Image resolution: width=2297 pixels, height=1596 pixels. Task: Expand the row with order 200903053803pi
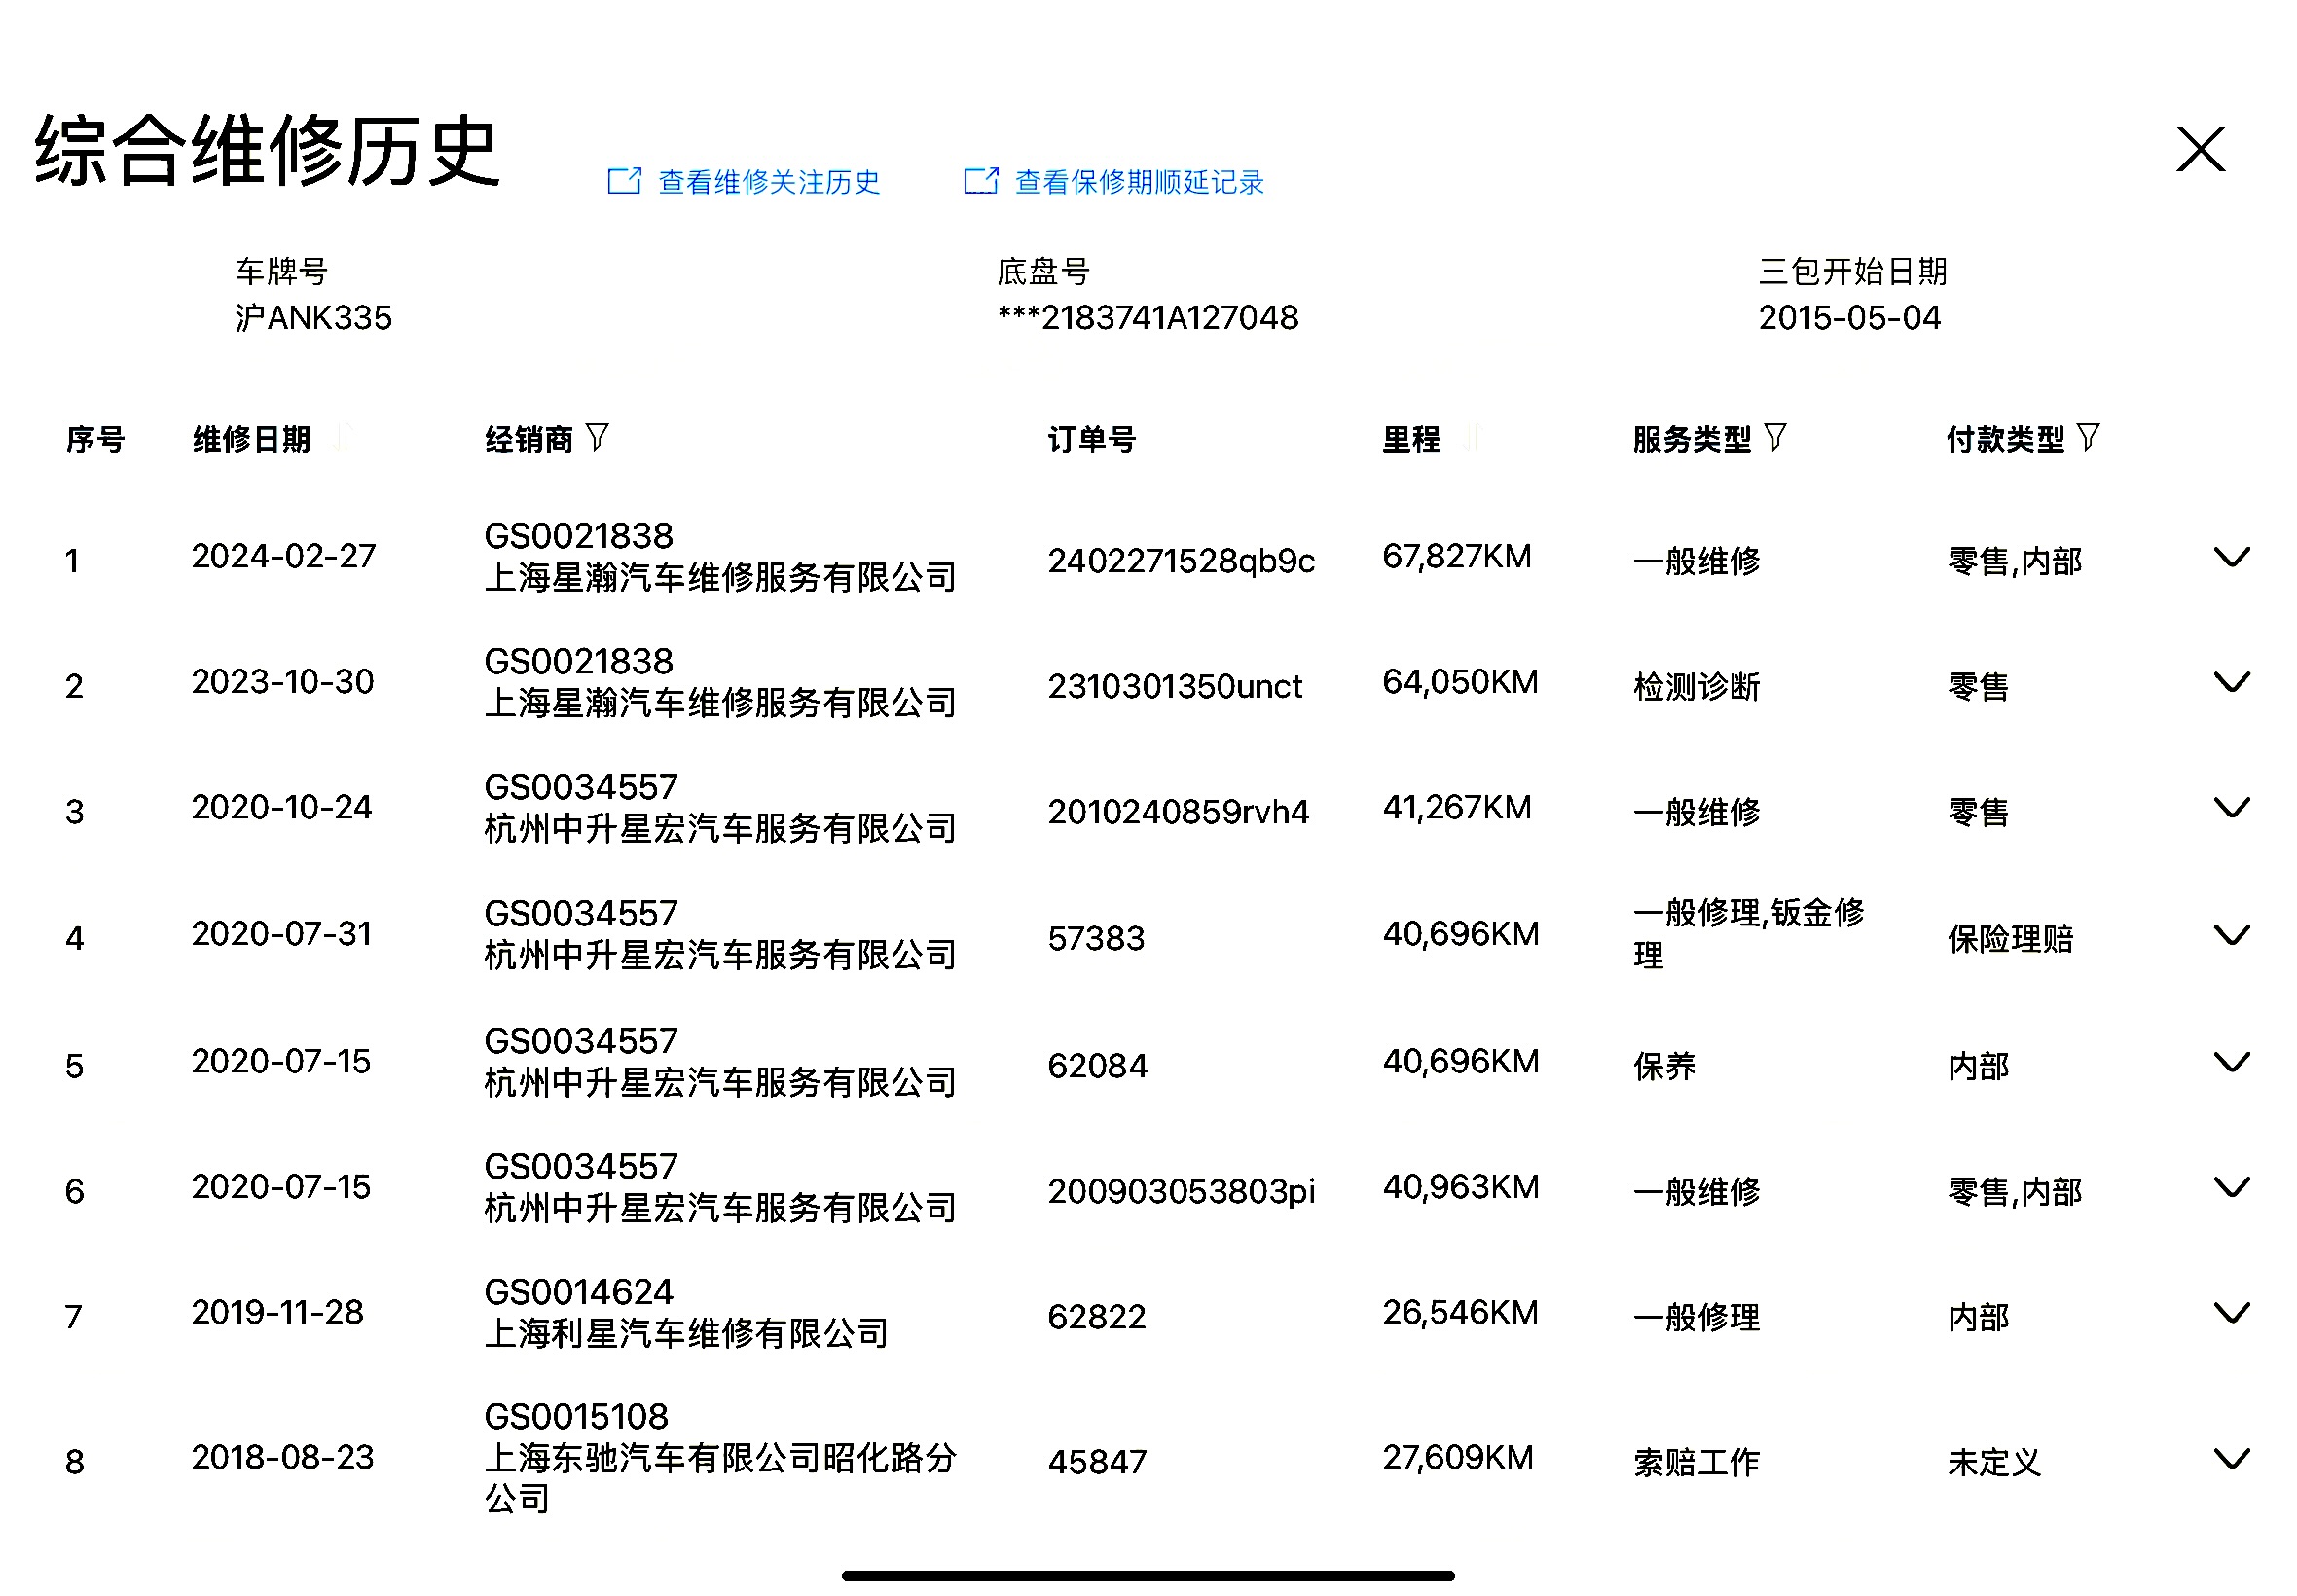[2230, 1187]
